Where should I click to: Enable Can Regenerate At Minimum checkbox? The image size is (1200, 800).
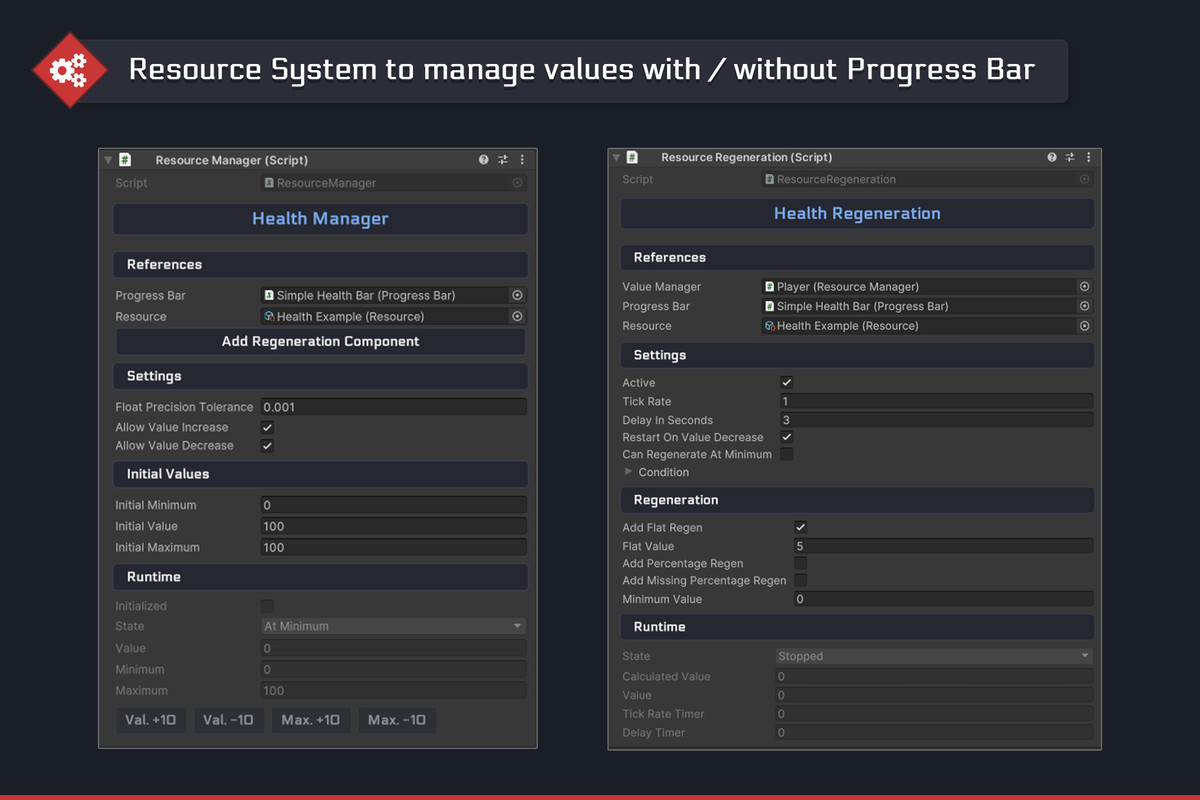coord(787,455)
